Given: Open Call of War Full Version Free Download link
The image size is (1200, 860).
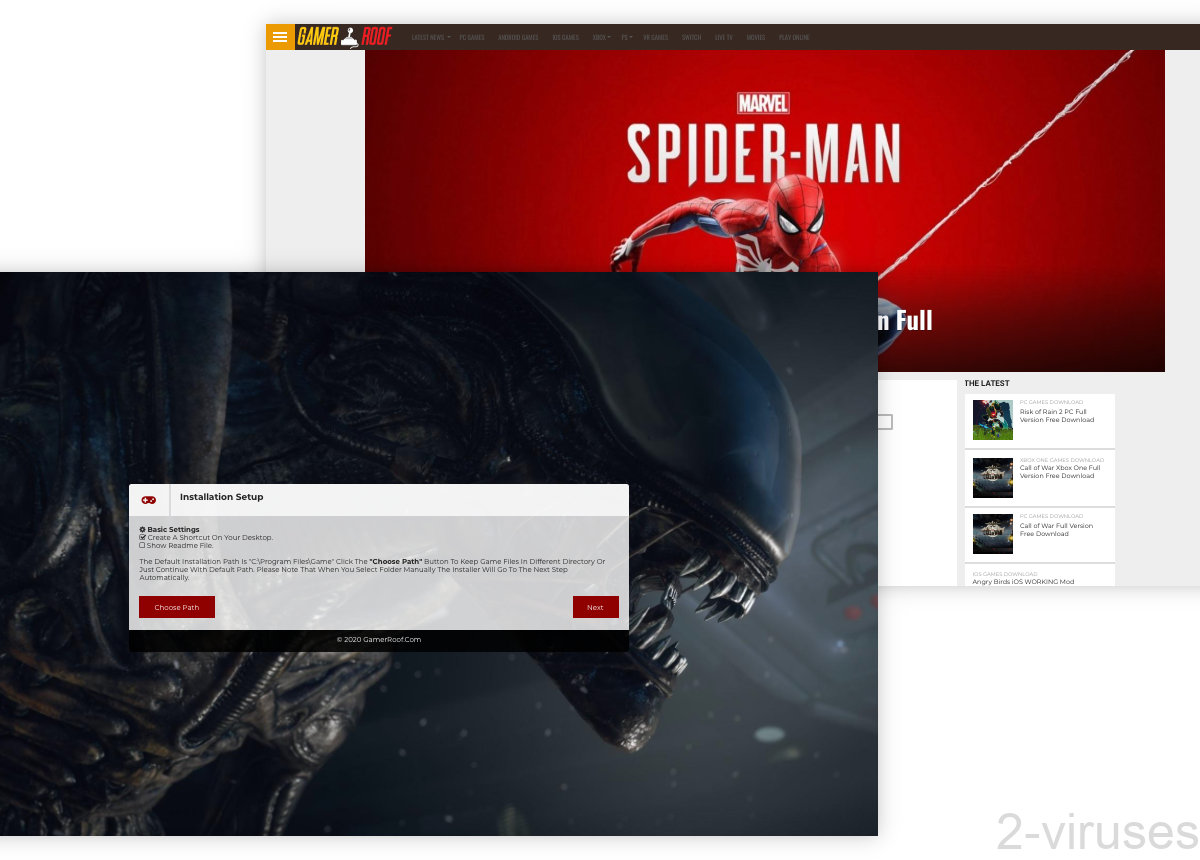Looking at the screenshot, I should coord(1056,530).
